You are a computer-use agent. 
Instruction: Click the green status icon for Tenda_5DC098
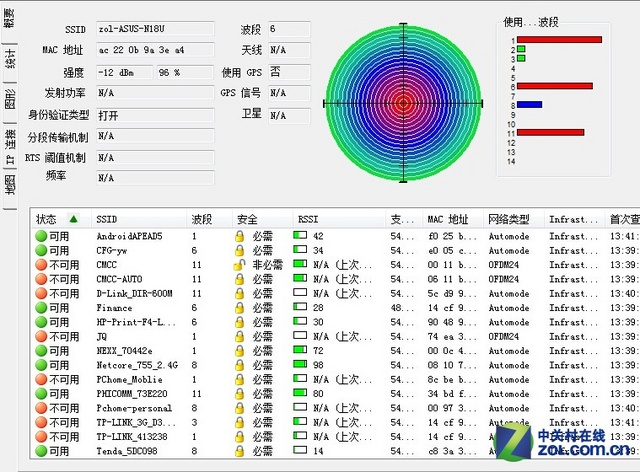(x=41, y=451)
